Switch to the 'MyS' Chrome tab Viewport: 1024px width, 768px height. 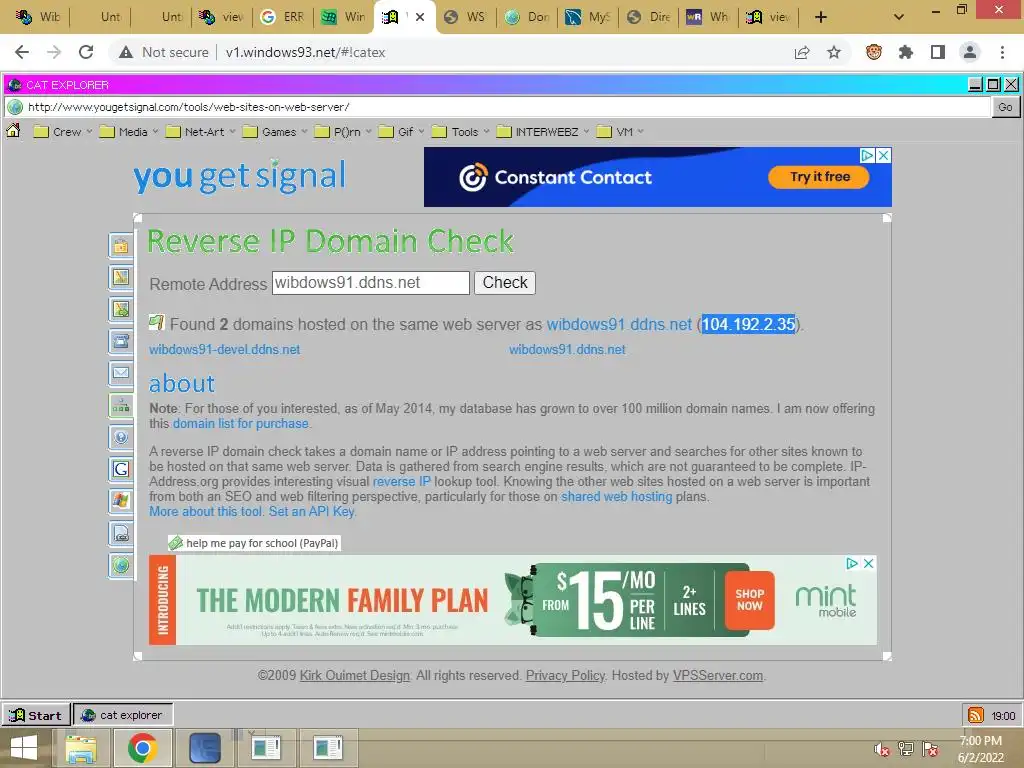coord(588,17)
